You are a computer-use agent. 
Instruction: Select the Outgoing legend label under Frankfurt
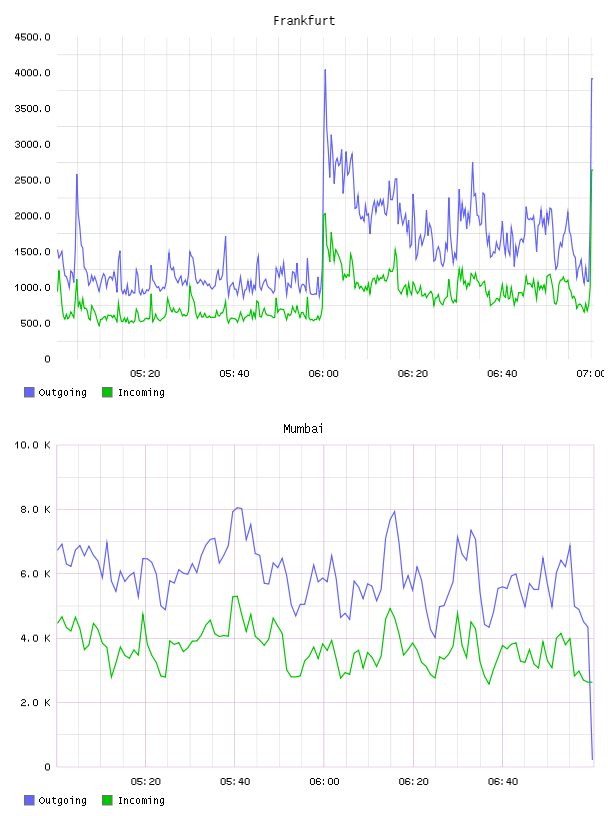coord(62,393)
